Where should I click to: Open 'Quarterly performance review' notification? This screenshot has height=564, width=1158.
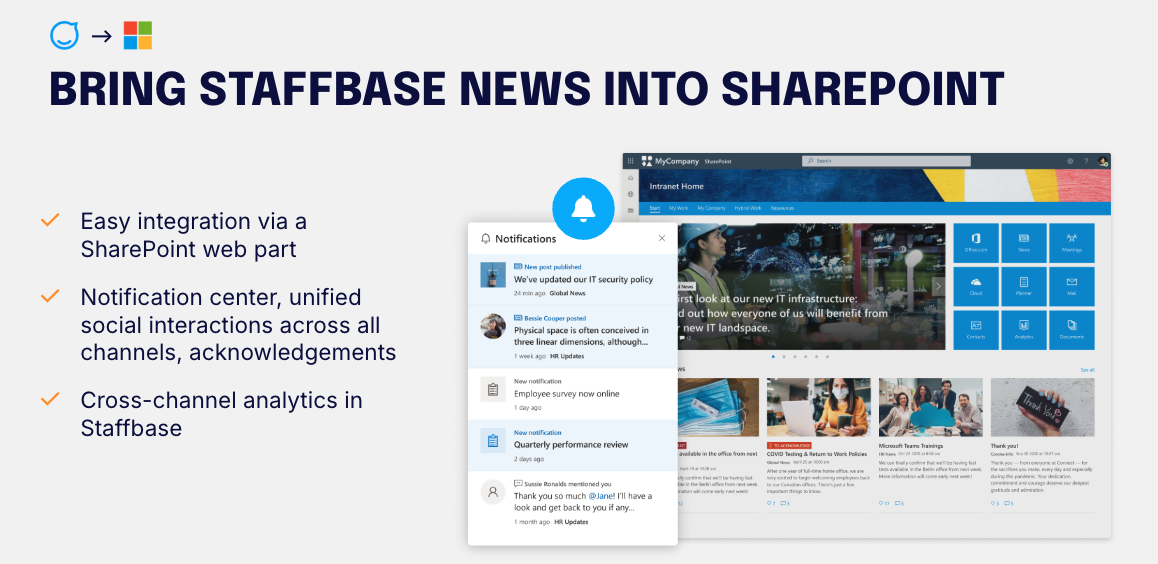click(x=572, y=445)
